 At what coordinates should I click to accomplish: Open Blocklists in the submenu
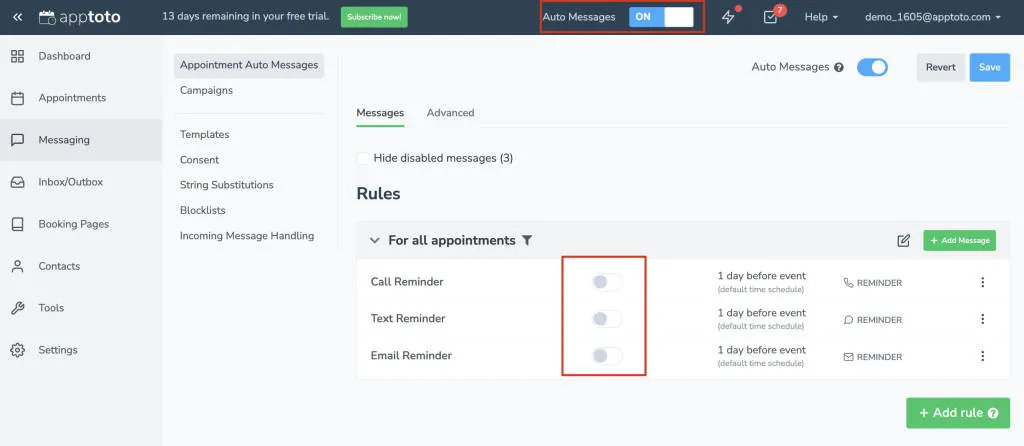(202, 211)
